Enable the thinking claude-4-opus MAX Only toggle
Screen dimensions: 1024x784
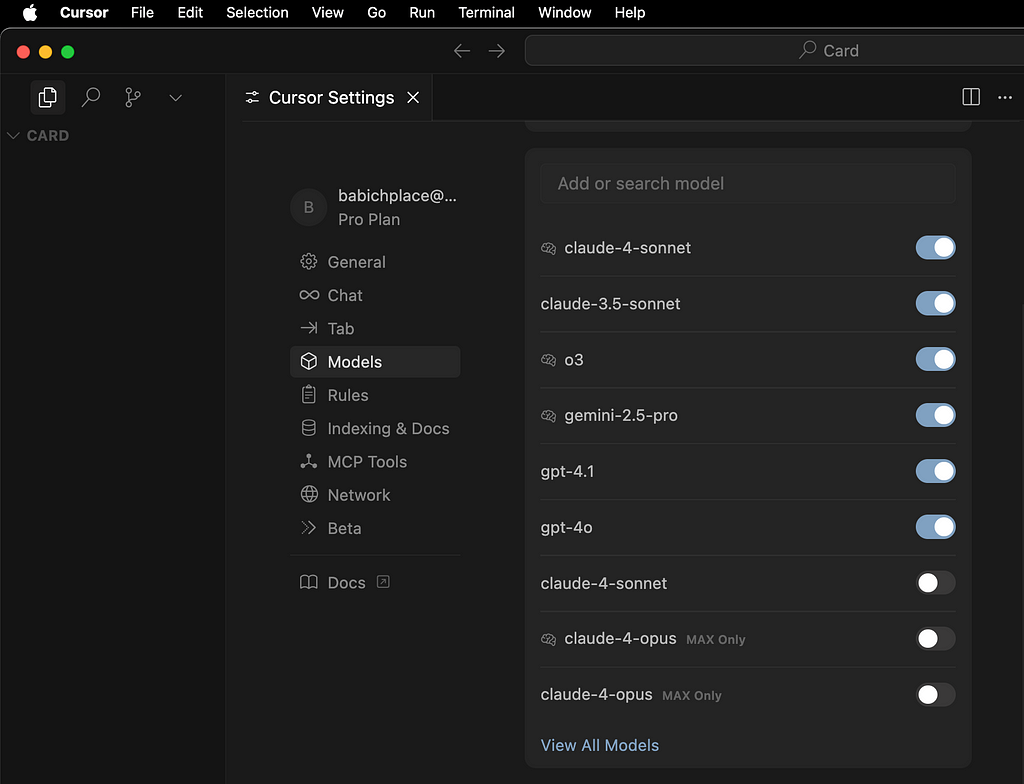coord(935,639)
